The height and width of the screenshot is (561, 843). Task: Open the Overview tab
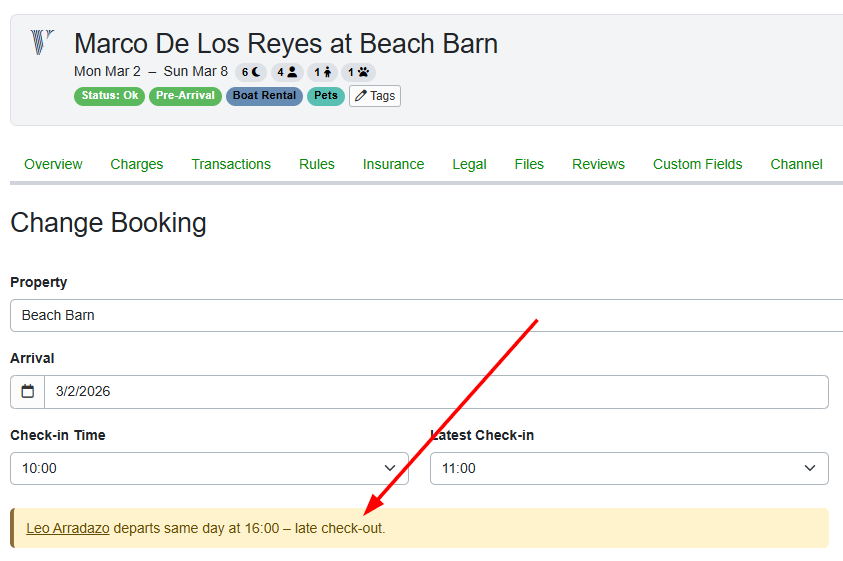pos(53,164)
